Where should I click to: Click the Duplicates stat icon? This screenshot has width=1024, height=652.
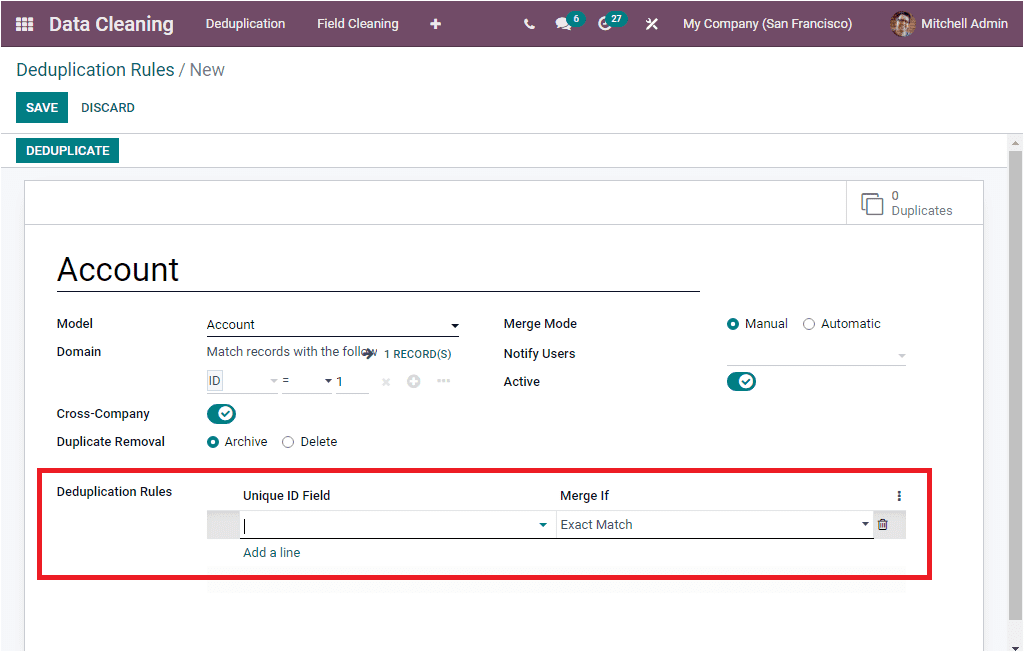[x=872, y=204]
